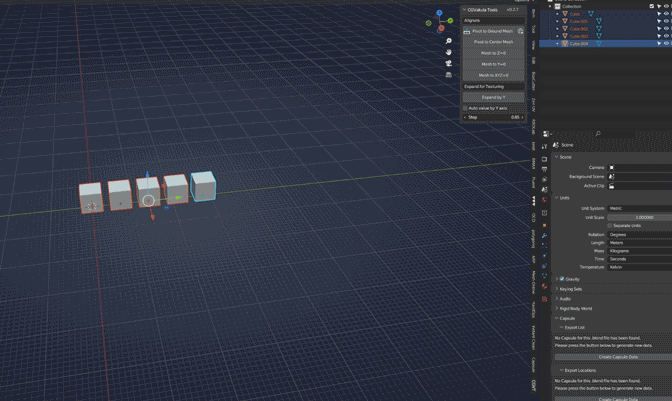Click the Step value field

coord(493,117)
